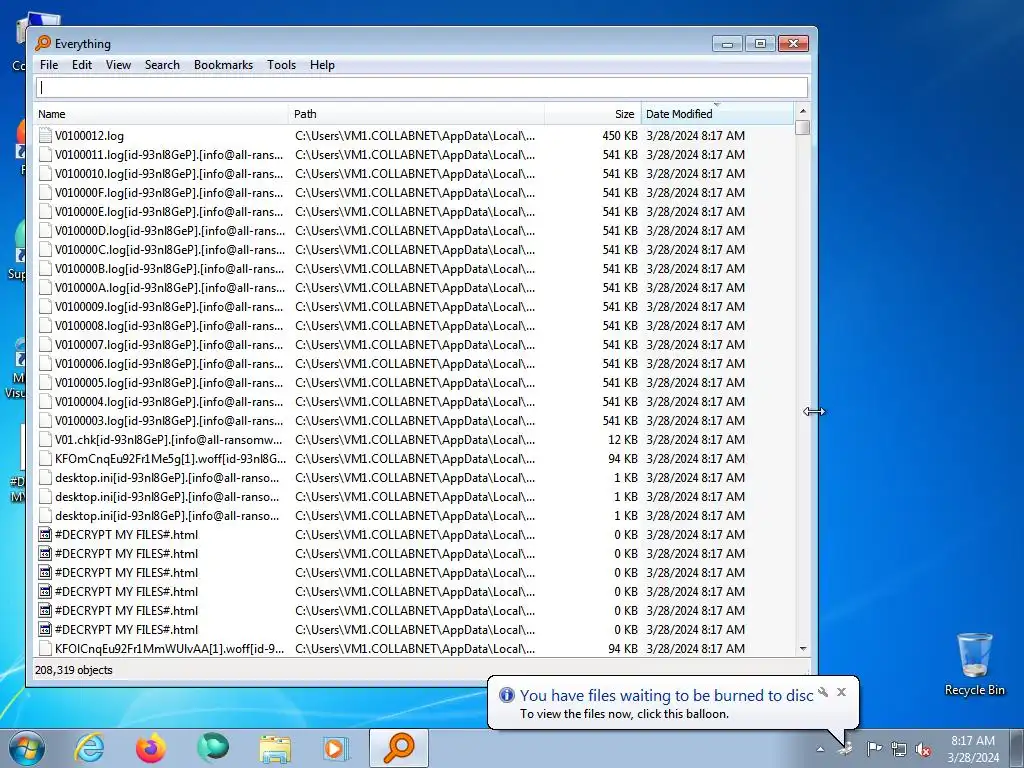Click the scroll down arrow of results list

pyautogui.click(x=803, y=648)
